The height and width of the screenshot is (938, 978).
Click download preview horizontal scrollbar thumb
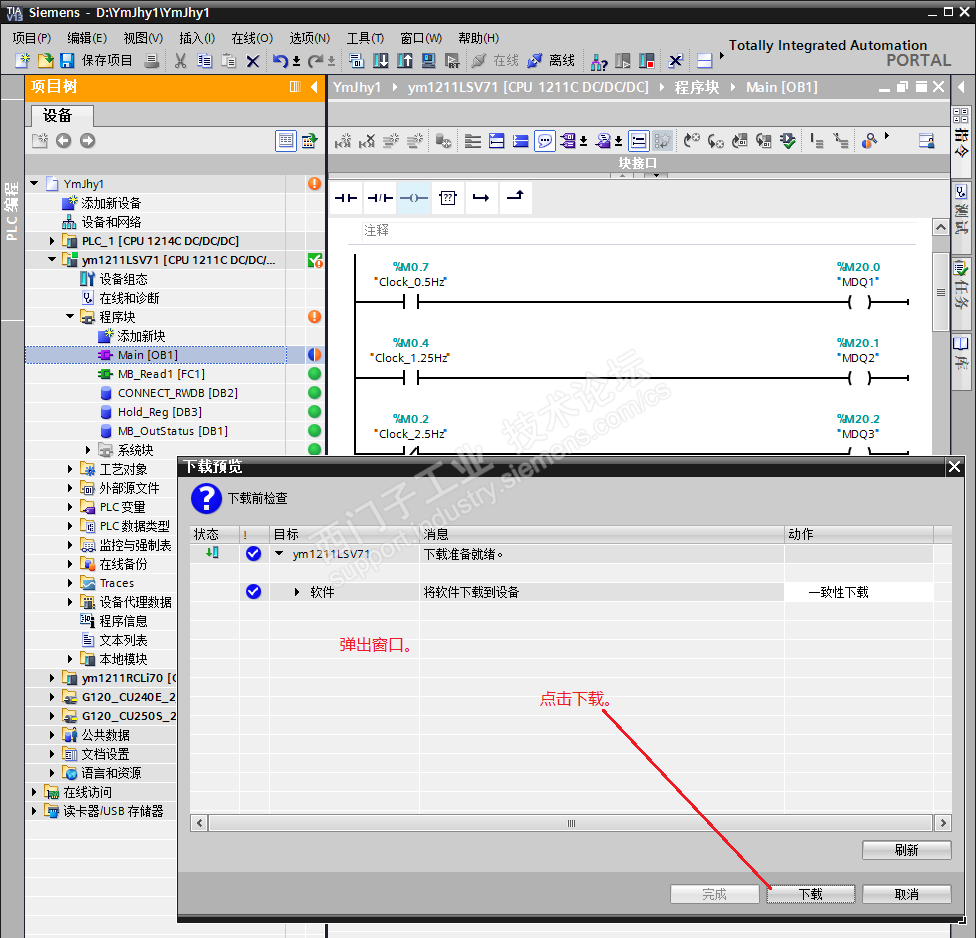point(571,823)
